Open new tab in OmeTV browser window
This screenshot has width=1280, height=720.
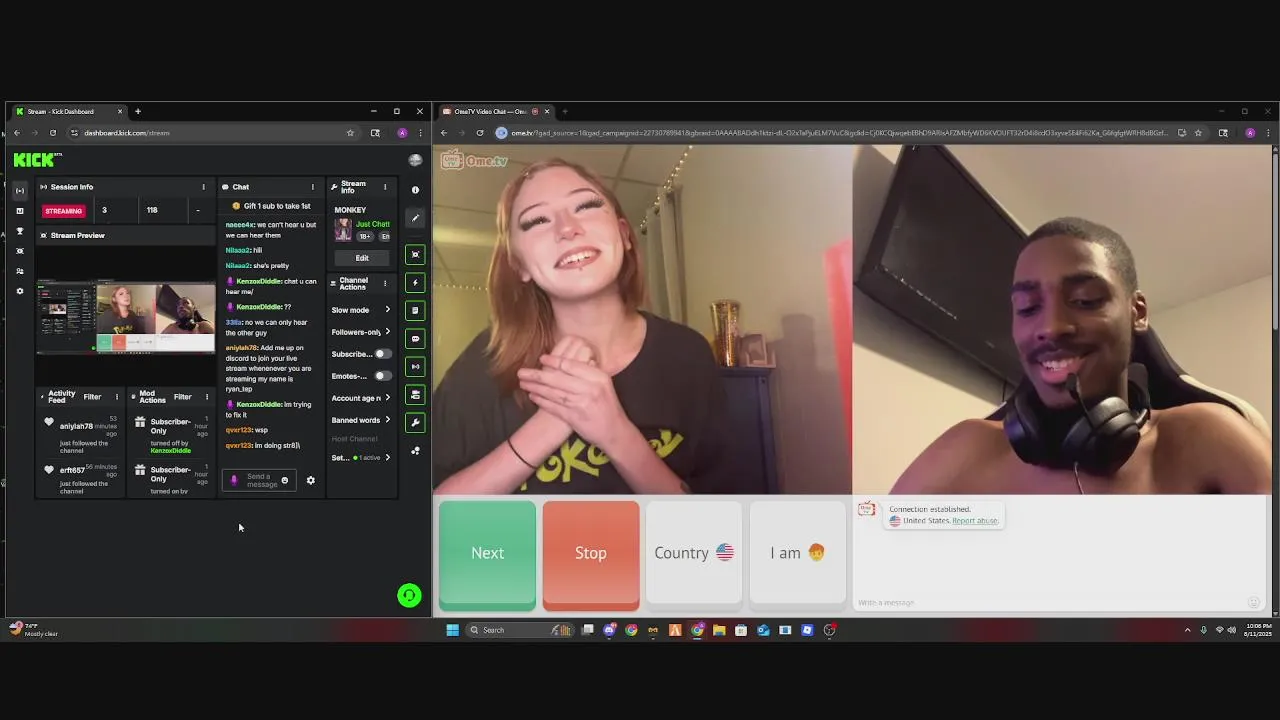(x=565, y=111)
